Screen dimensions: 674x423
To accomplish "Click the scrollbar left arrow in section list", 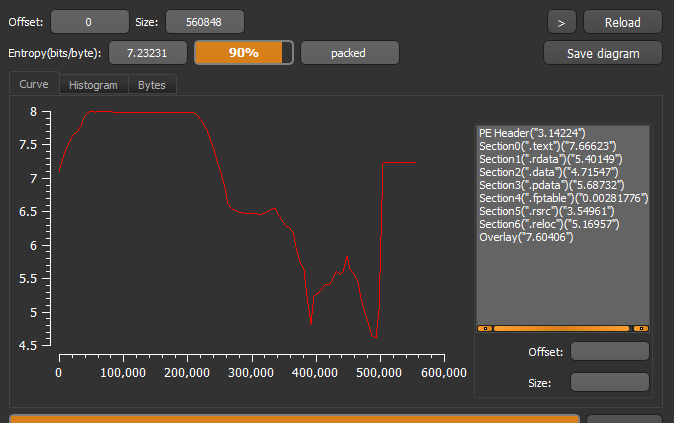I will click(x=485, y=328).
